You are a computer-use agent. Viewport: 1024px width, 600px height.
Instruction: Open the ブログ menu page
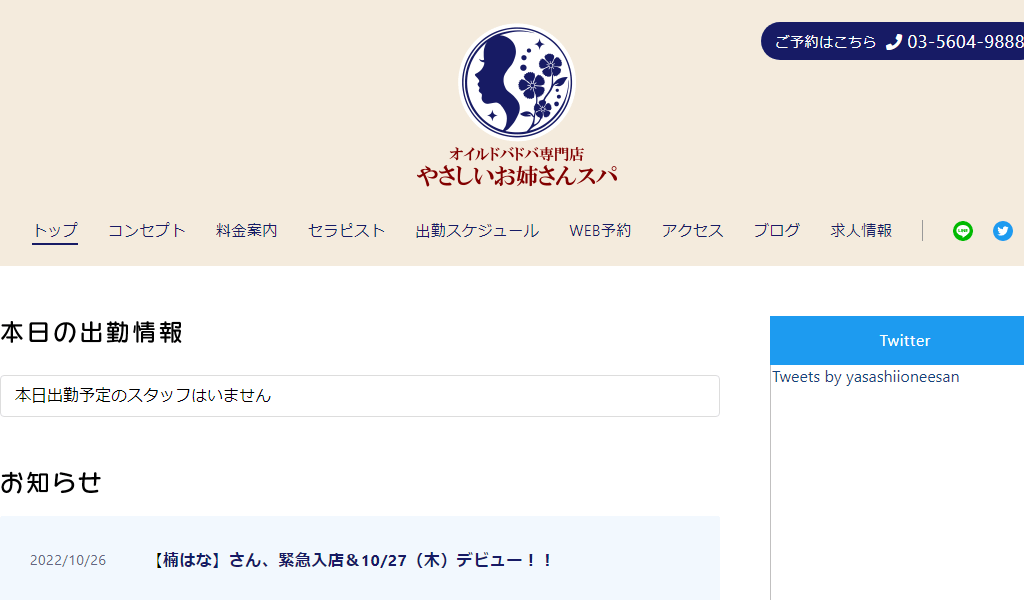pos(776,230)
